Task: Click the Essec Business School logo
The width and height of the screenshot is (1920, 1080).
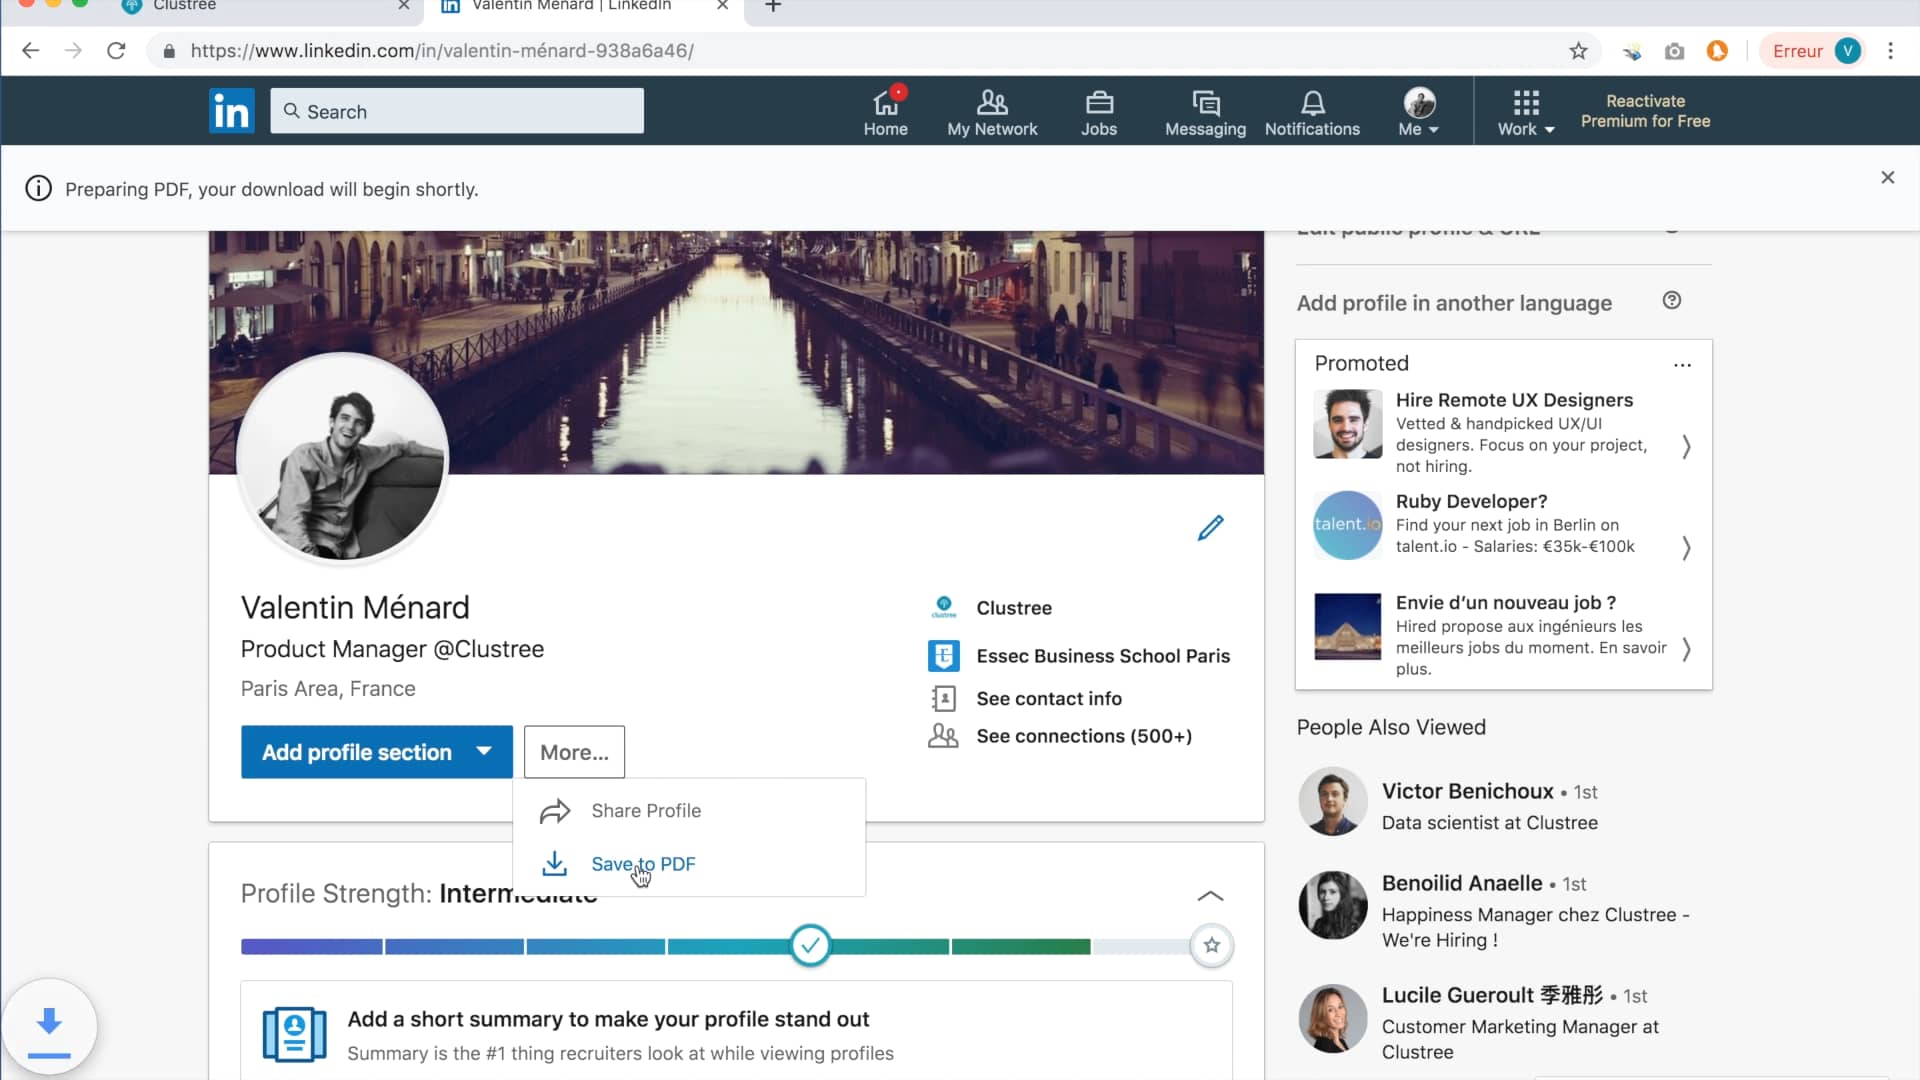Action: [x=944, y=656]
